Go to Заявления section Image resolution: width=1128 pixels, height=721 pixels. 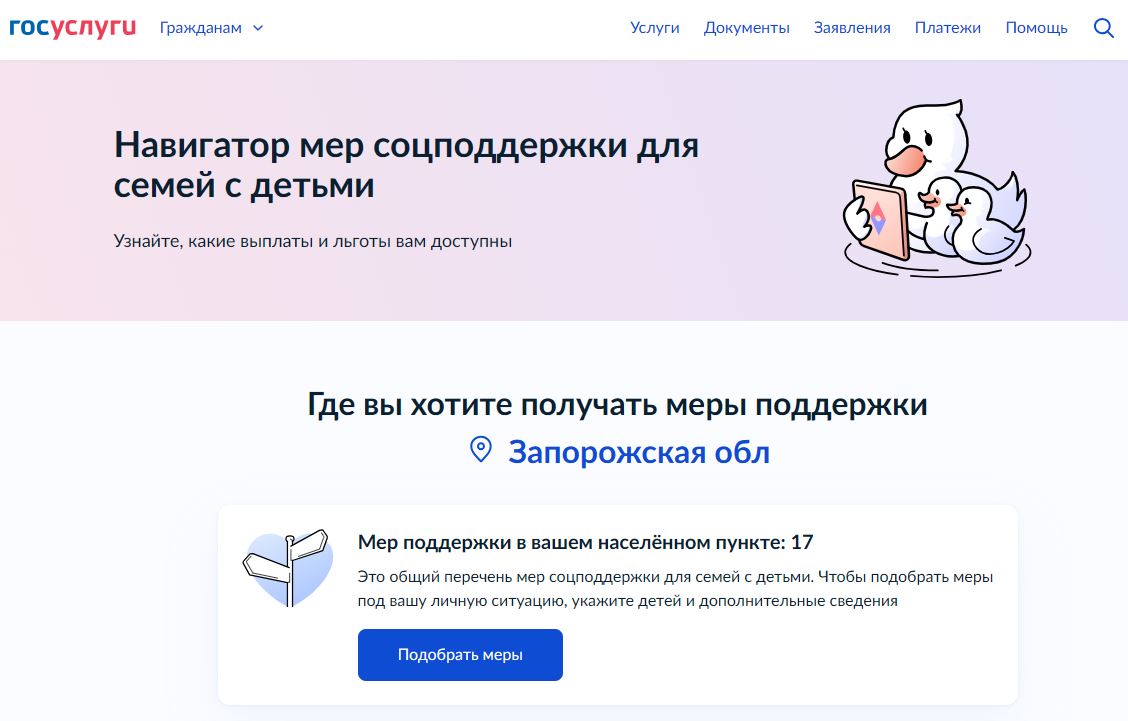(852, 27)
